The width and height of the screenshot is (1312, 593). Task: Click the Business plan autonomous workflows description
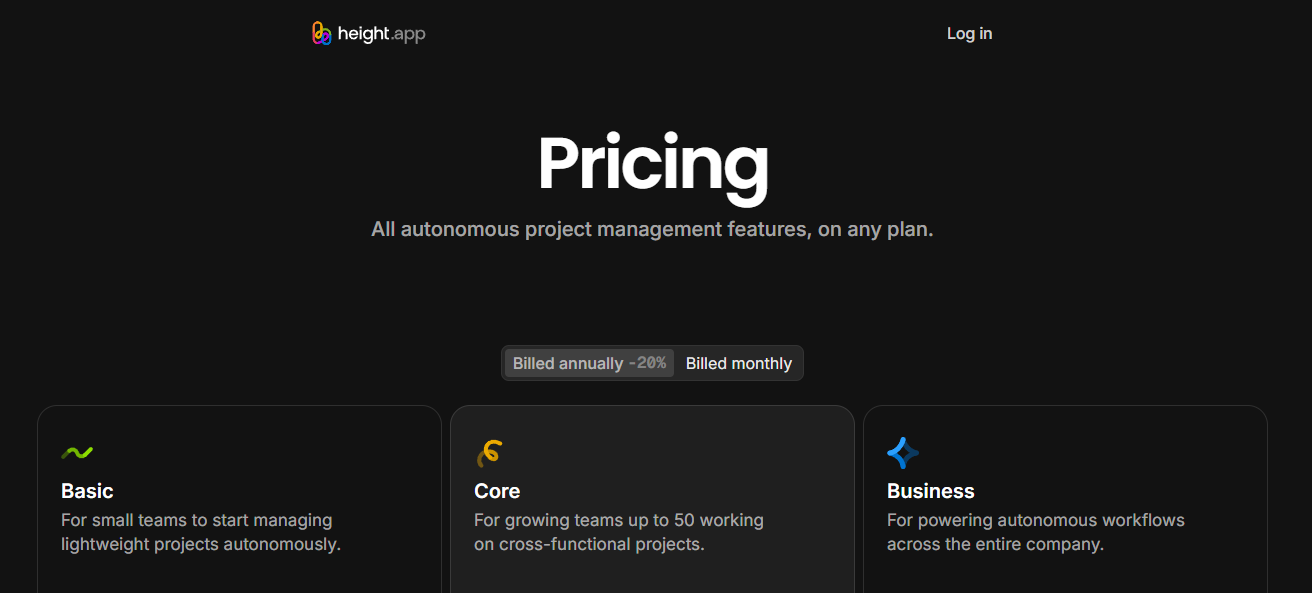coord(1036,532)
